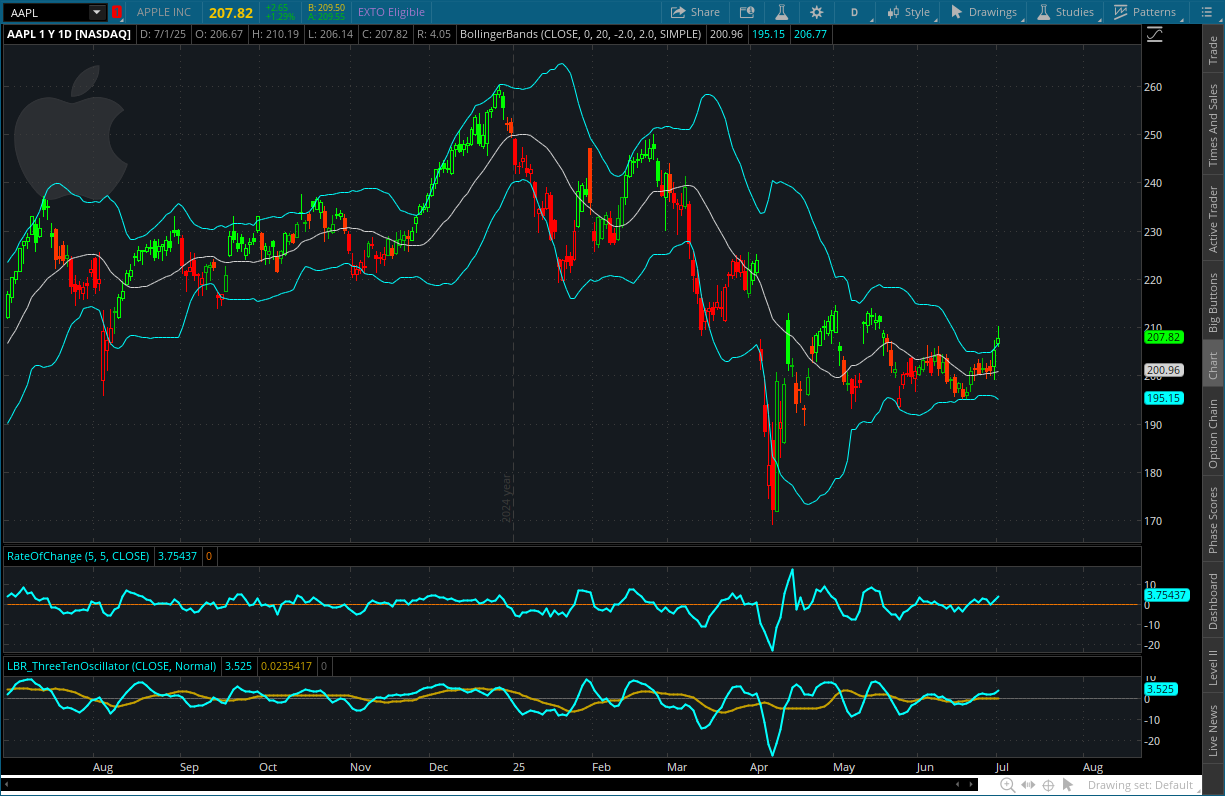Click the price axis scale curve icon
The width and height of the screenshot is (1225, 796).
click(1155, 34)
